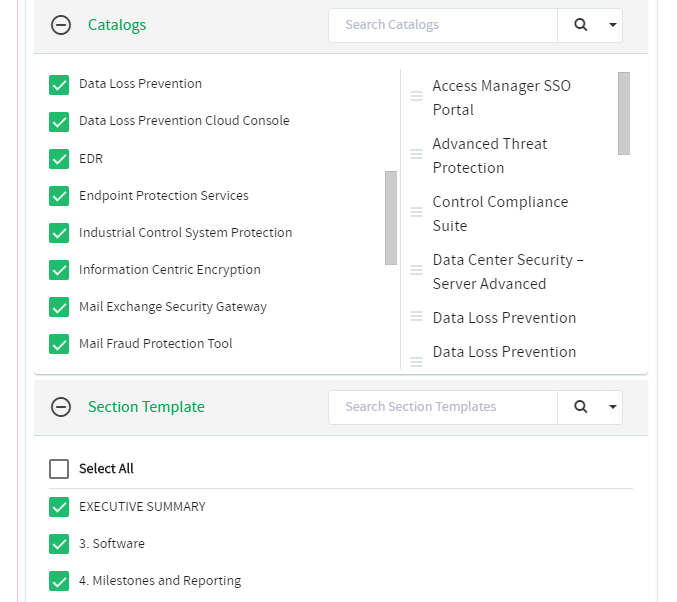Image resolution: width=677 pixels, height=602 pixels.
Task: Click the Mail Fraud Protection Tool label
Action: click(x=155, y=344)
